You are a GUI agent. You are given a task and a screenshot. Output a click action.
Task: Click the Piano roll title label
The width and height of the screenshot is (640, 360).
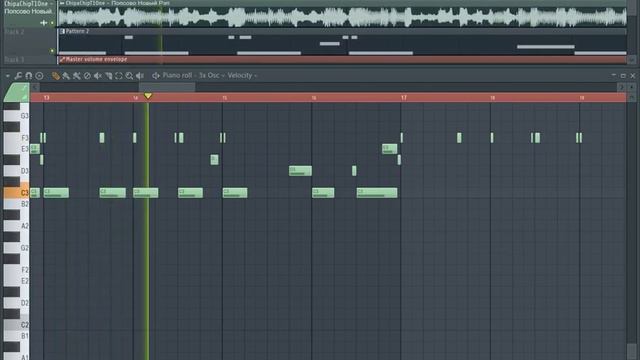(177, 76)
